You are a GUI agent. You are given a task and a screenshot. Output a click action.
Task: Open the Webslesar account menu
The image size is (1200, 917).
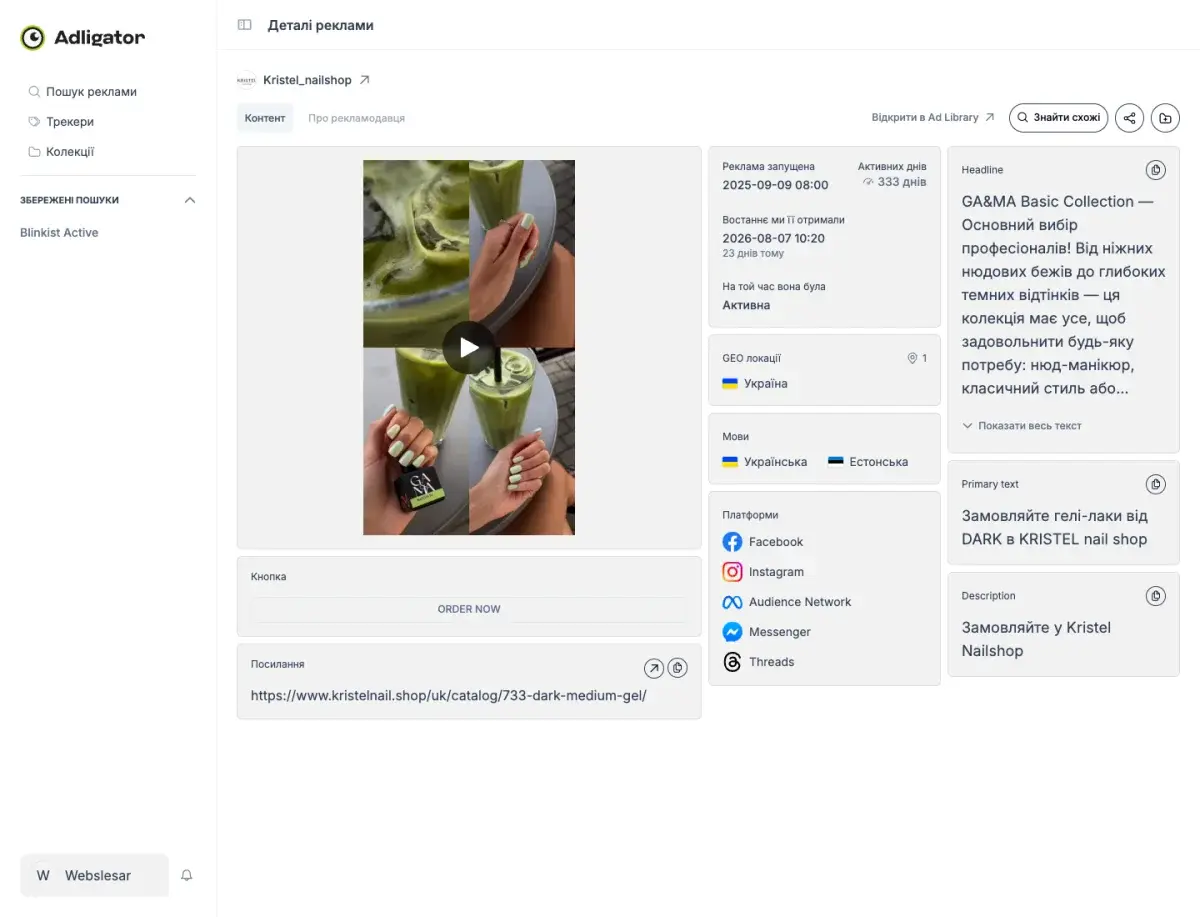[x=95, y=875]
